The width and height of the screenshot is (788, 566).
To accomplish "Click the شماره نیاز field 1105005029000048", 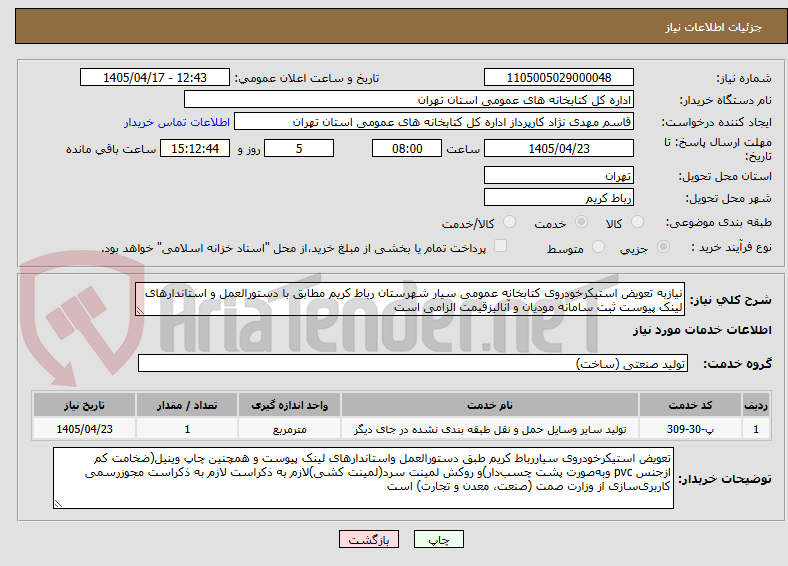I will (x=558, y=77).
